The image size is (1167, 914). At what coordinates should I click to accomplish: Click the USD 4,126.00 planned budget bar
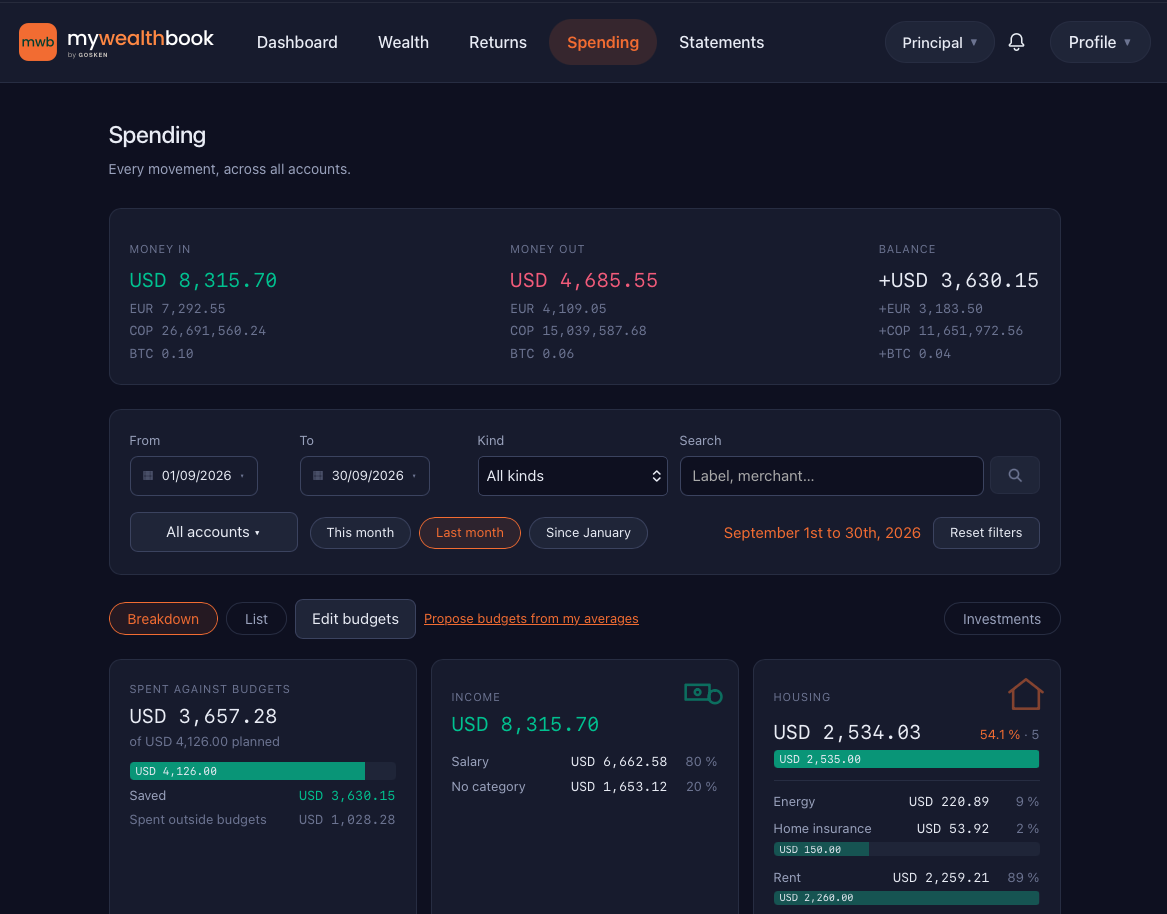263,771
